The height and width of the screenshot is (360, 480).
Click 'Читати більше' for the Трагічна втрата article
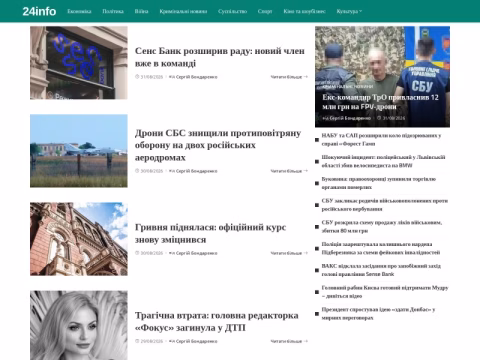pyautogui.click(x=289, y=341)
